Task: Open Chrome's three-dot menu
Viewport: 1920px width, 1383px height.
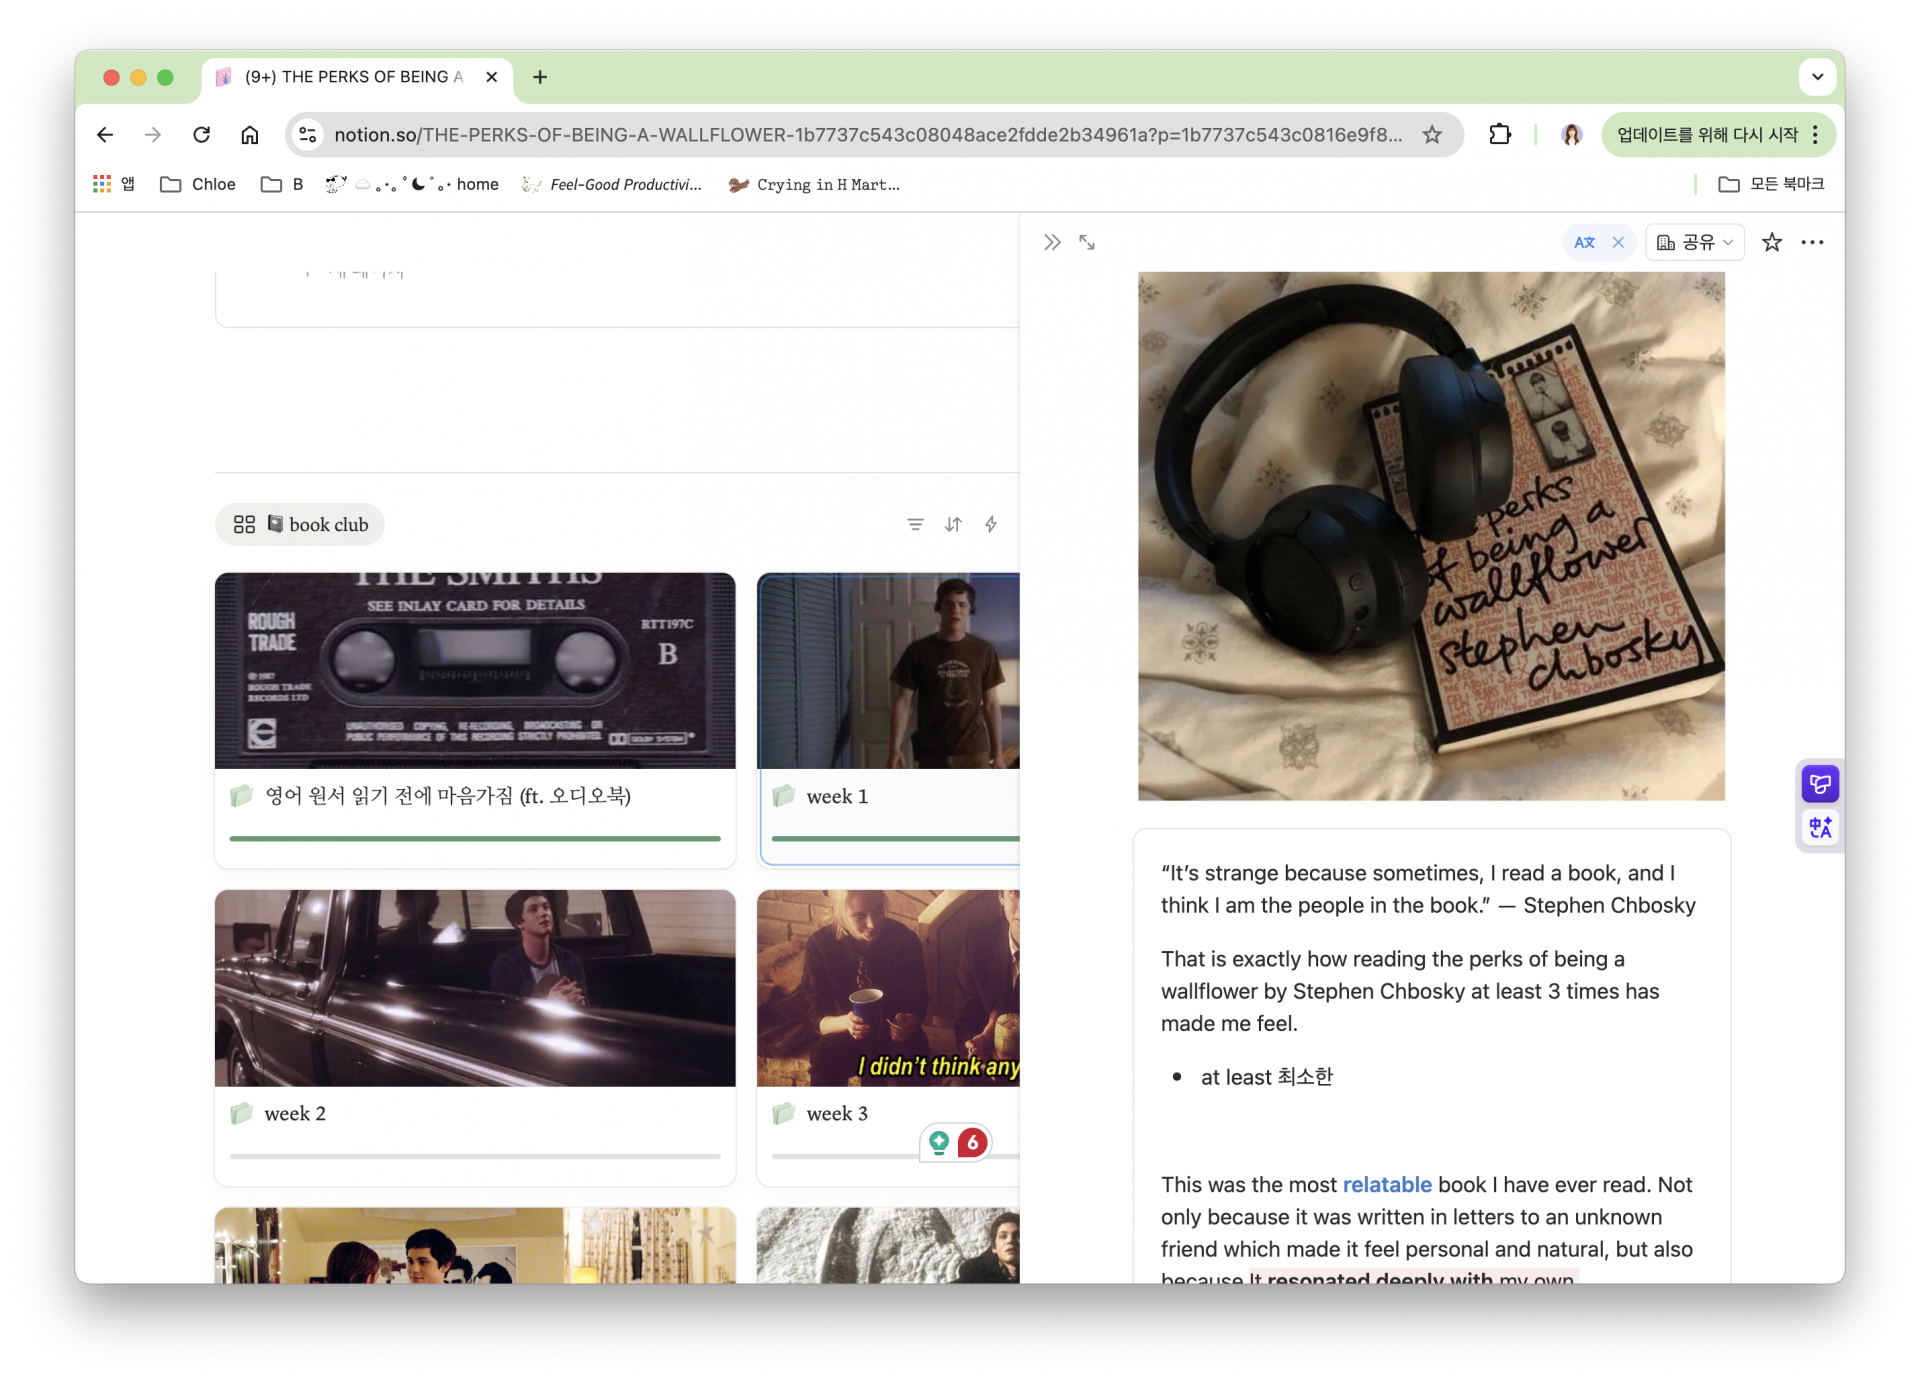Action: click(x=1816, y=135)
